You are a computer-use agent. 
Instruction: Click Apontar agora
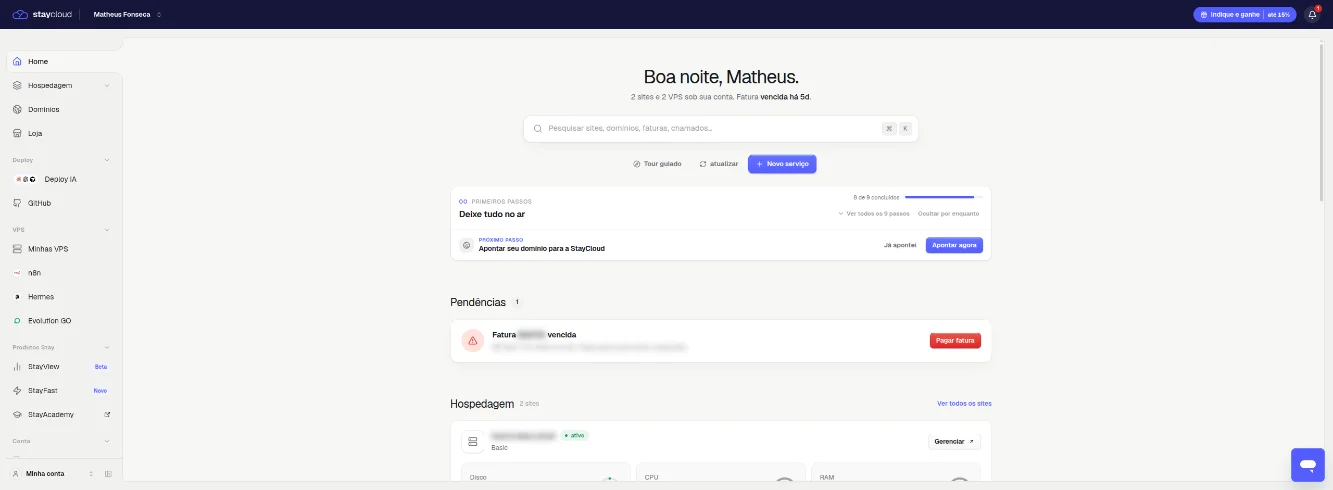(x=954, y=245)
